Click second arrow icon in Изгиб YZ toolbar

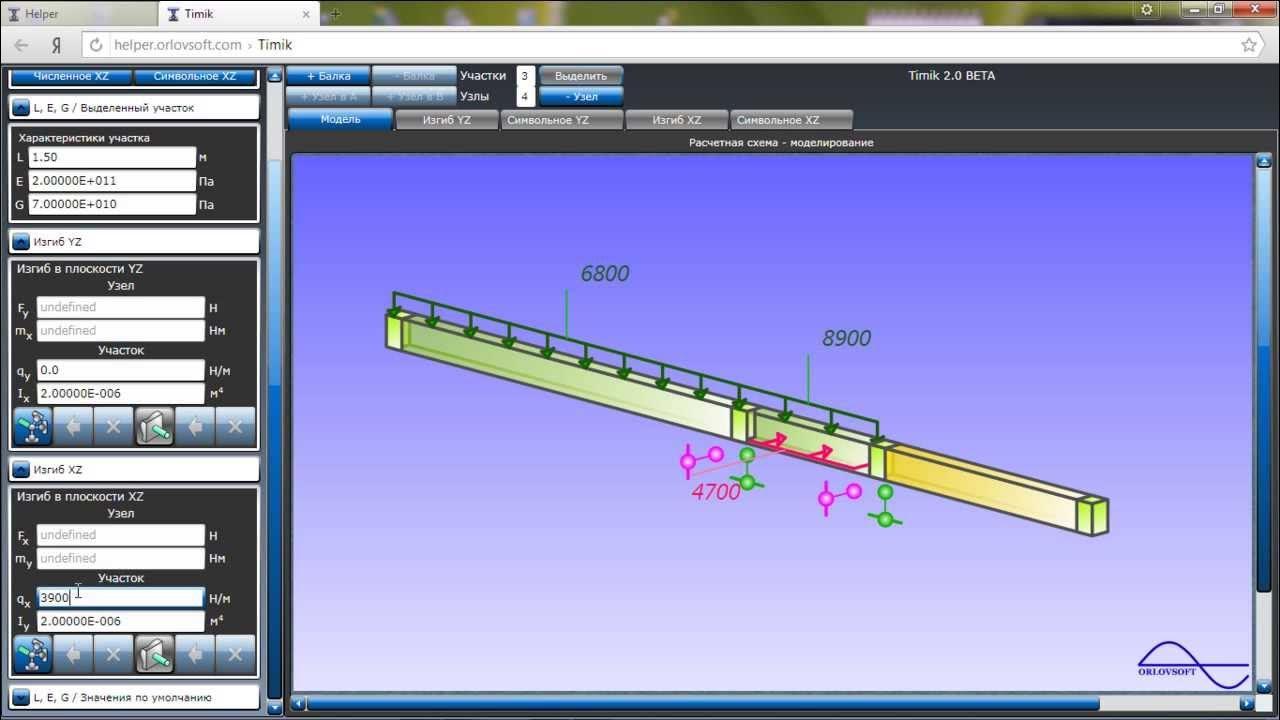[196, 426]
